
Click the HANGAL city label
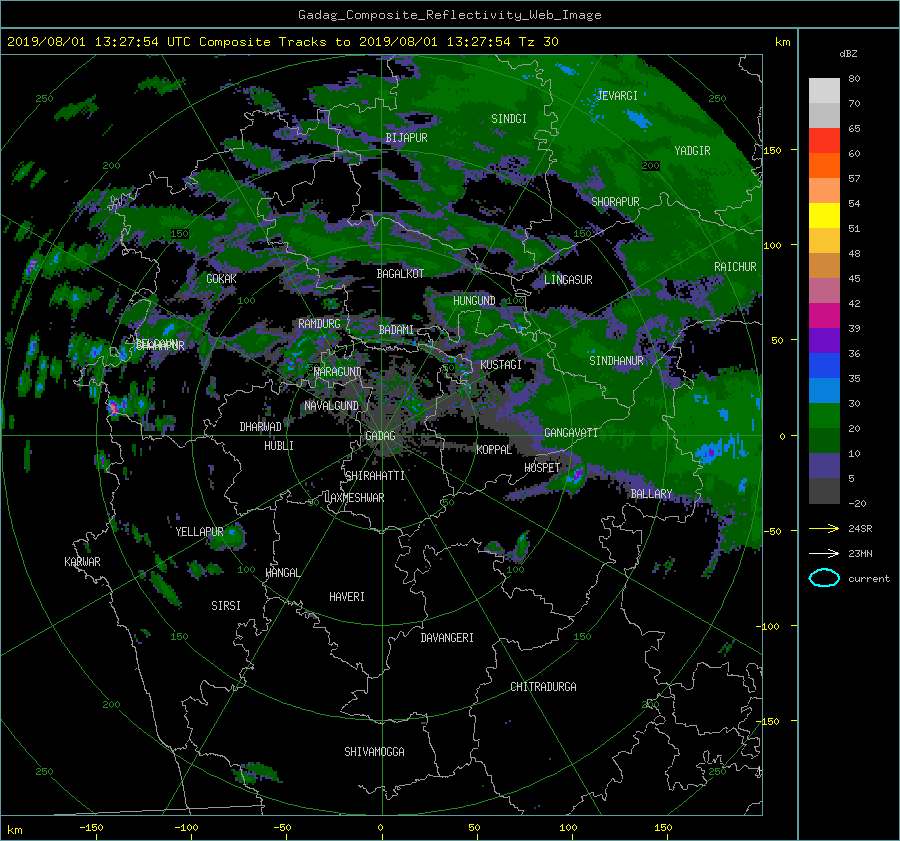click(282, 573)
